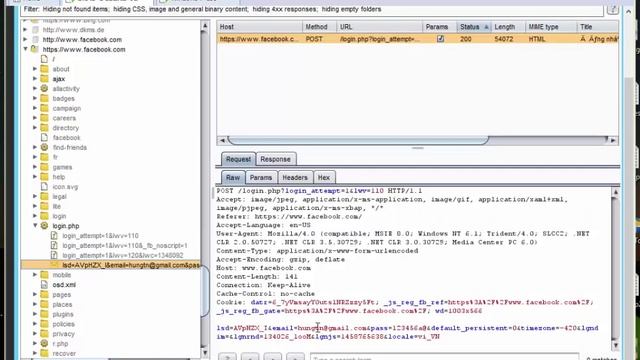Screen dimensions: 640x360
Task: Click the search field below the request
Action: 444,357
